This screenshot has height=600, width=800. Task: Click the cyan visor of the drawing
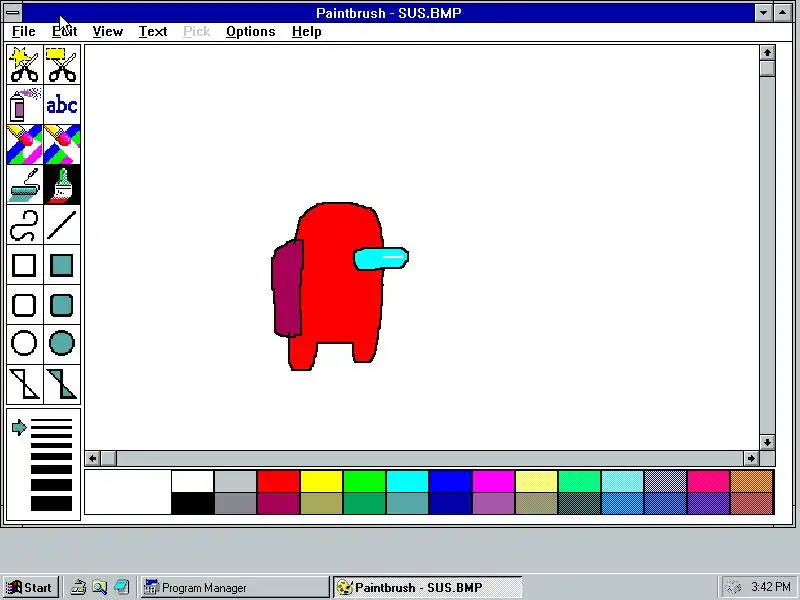(x=381, y=258)
